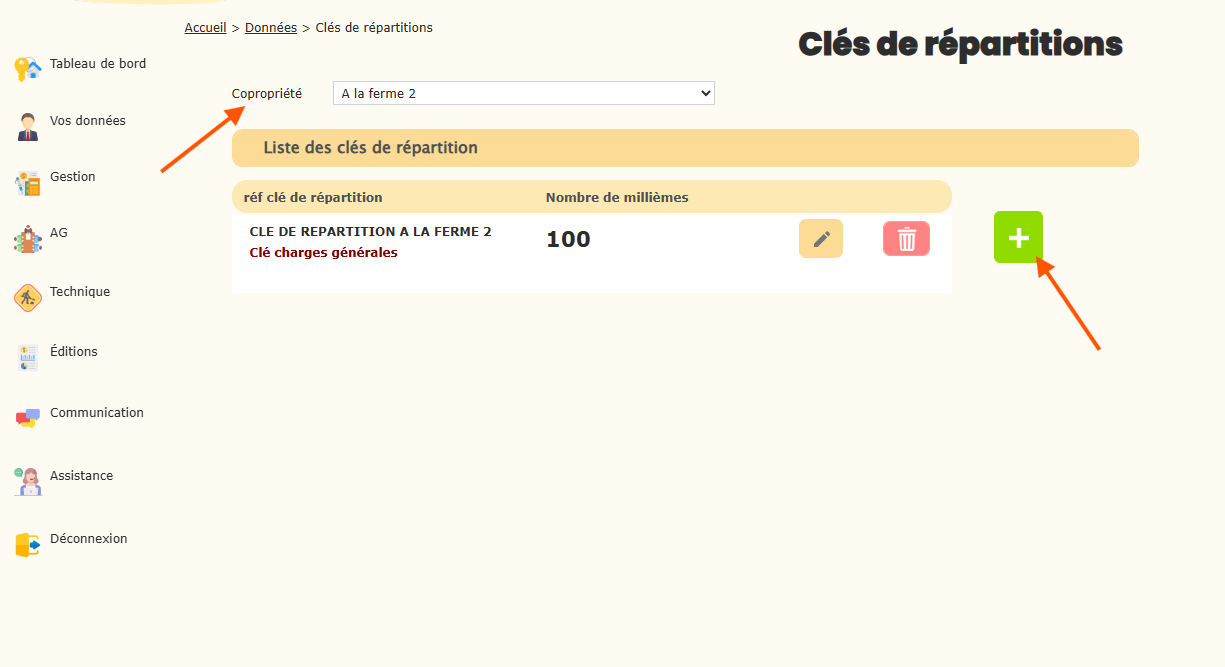Open the AG meeting icon
Screen dimensions: 1225x667
coord(28,238)
